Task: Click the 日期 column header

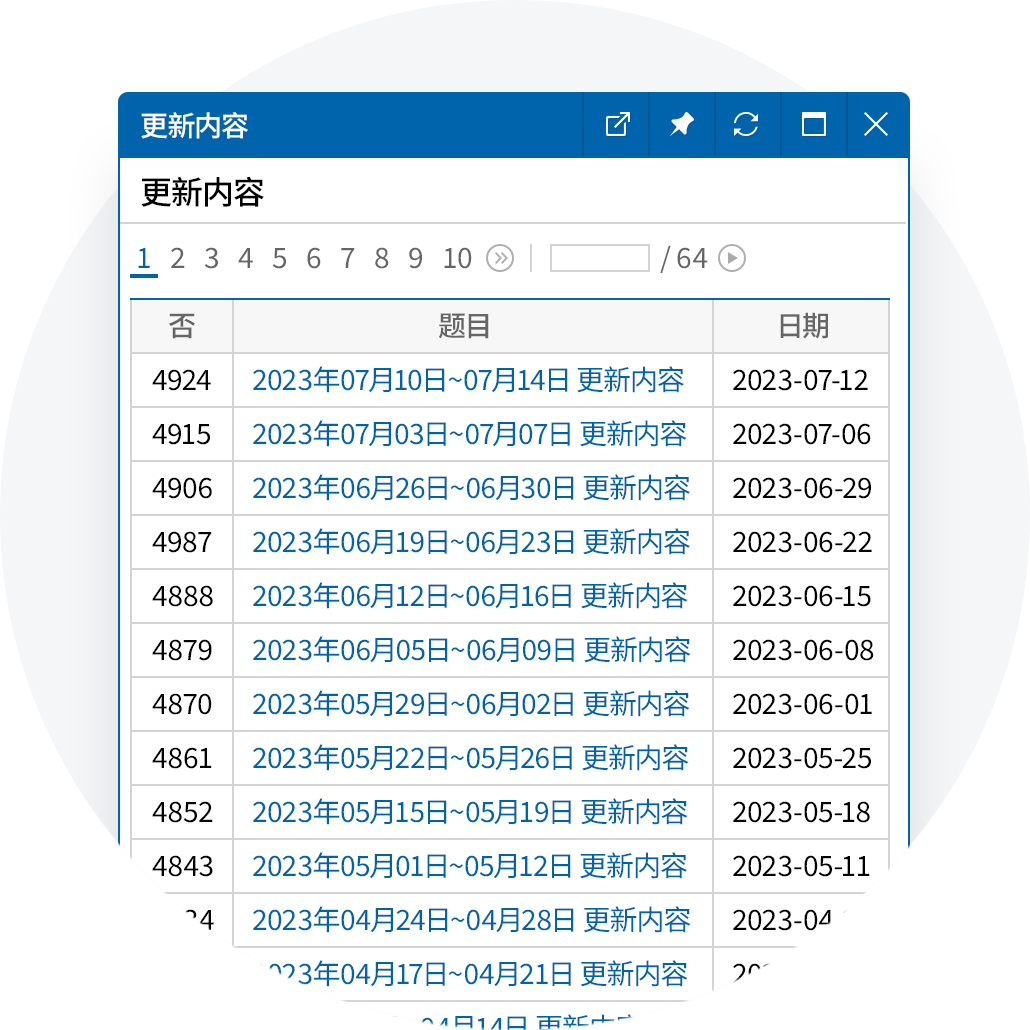Action: pyautogui.click(x=803, y=326)
